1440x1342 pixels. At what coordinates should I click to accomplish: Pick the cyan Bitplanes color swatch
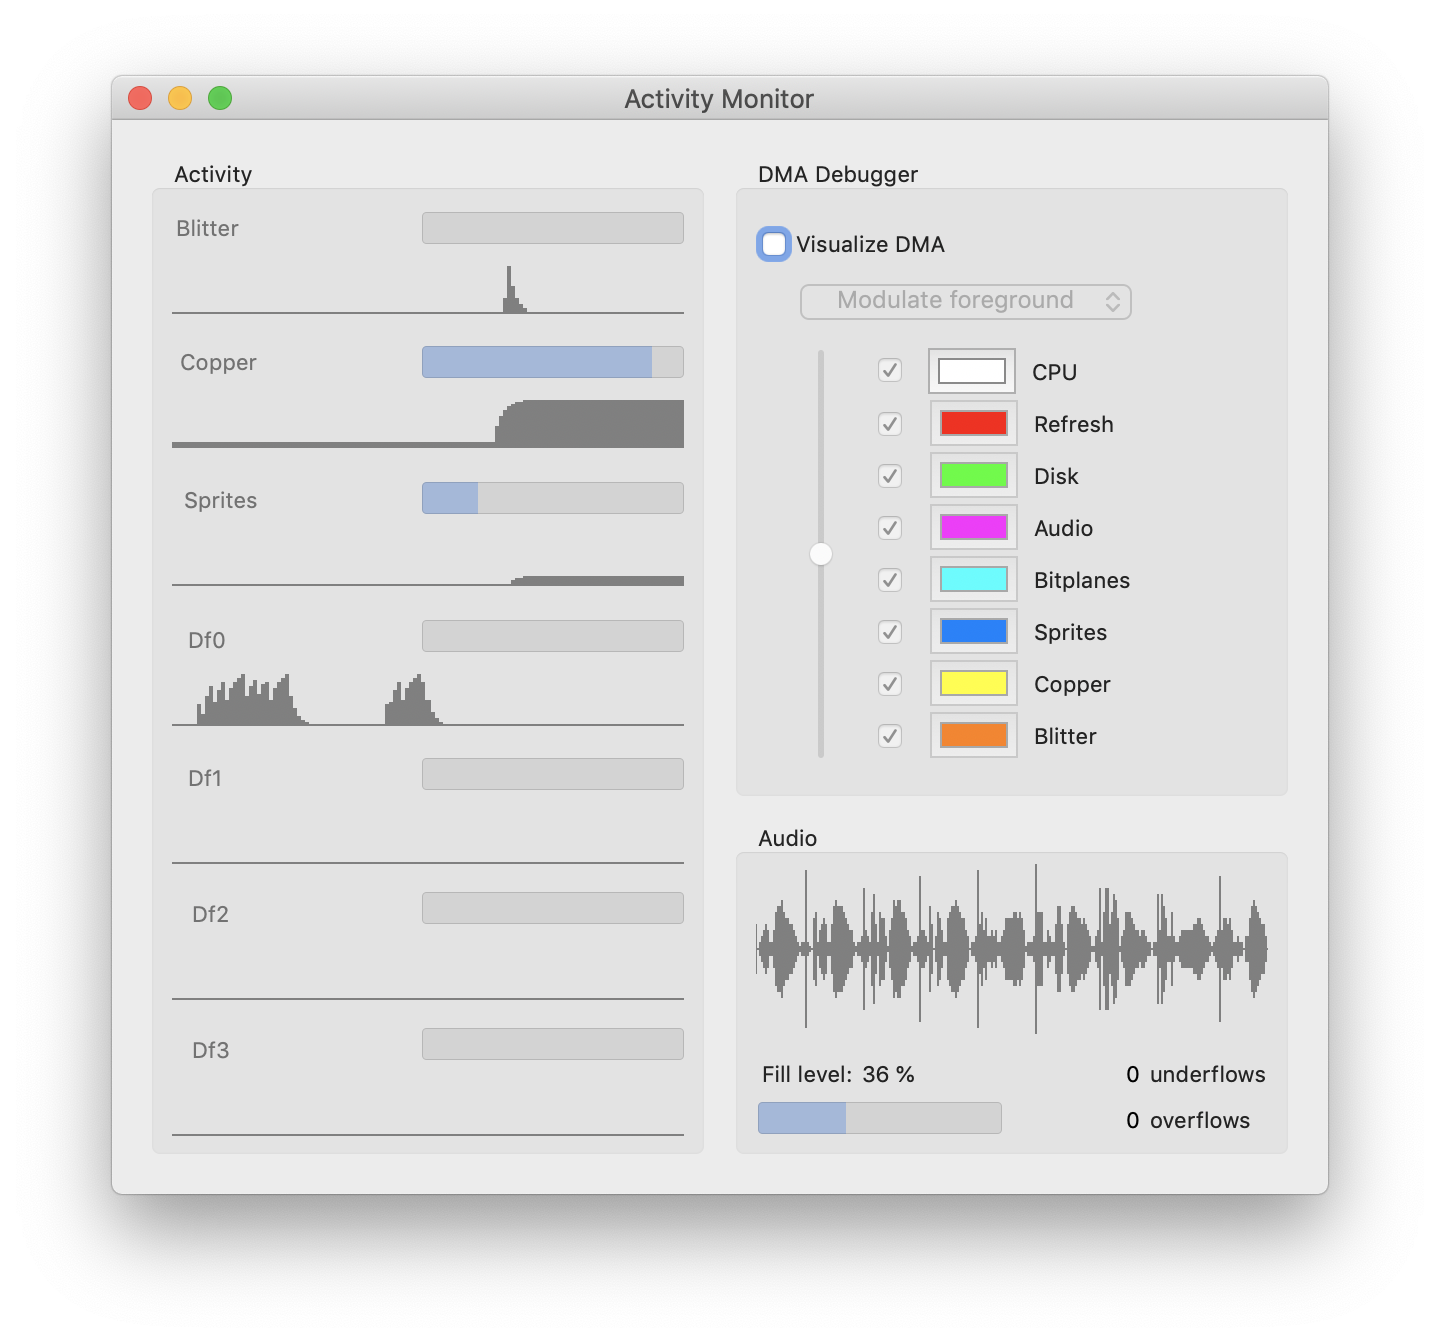973,579
